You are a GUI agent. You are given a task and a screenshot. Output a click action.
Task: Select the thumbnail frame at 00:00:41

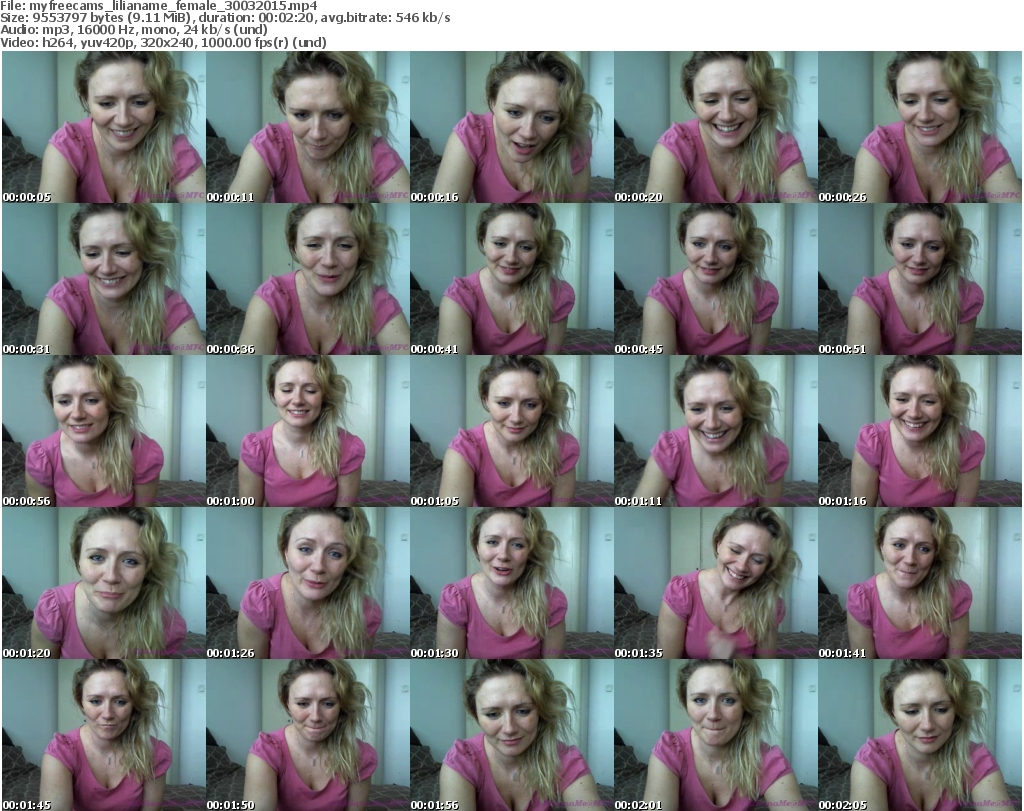pyautogui.click(x=511, y=279)
